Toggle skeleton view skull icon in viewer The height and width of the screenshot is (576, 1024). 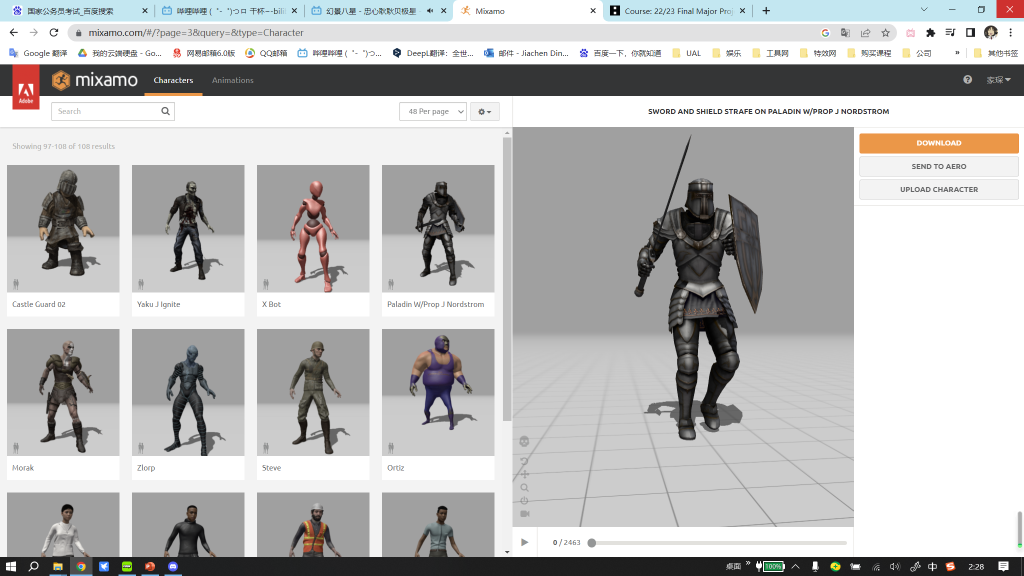(x=524, y=441)
